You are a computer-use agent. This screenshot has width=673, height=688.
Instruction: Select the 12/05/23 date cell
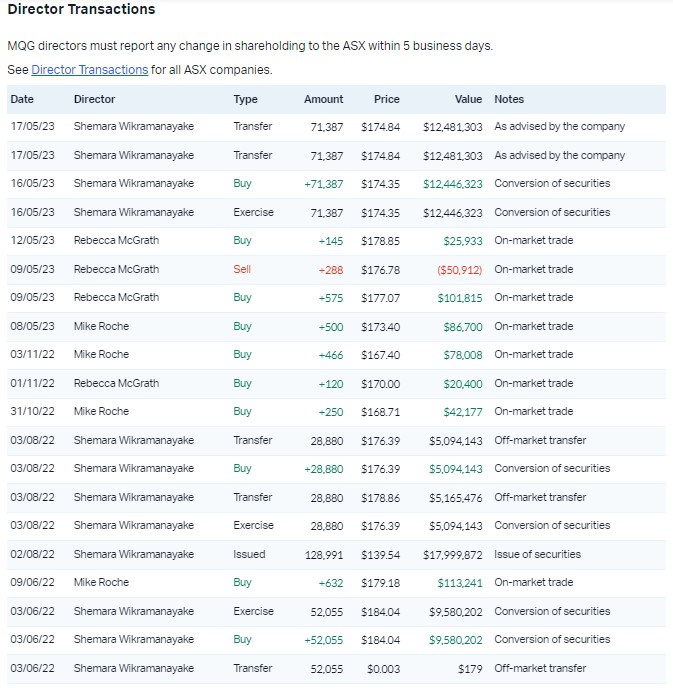33,241
